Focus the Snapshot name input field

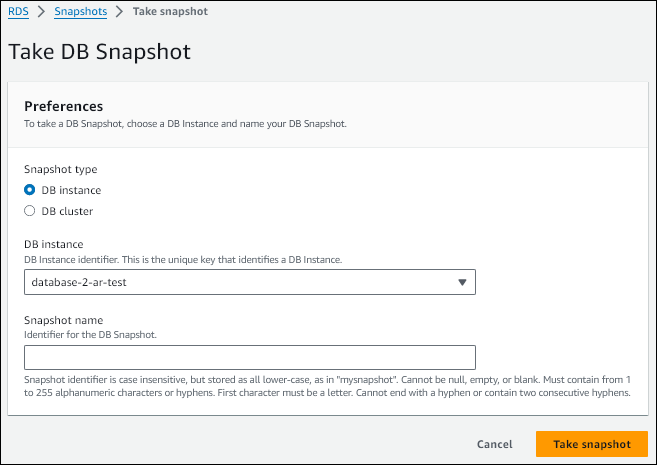tap(249, 358)
